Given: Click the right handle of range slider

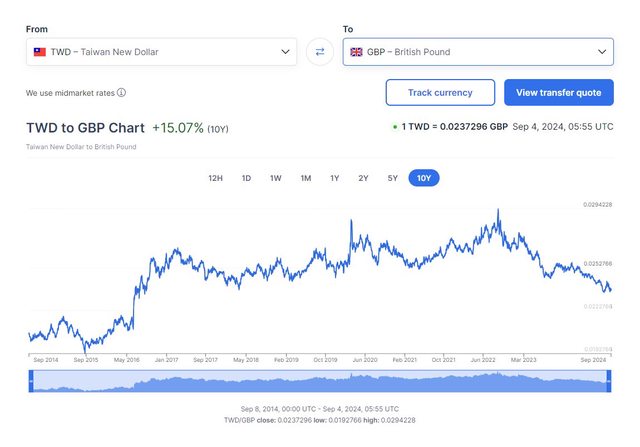Looking at the screenshot, I should (x=609, y=381).
